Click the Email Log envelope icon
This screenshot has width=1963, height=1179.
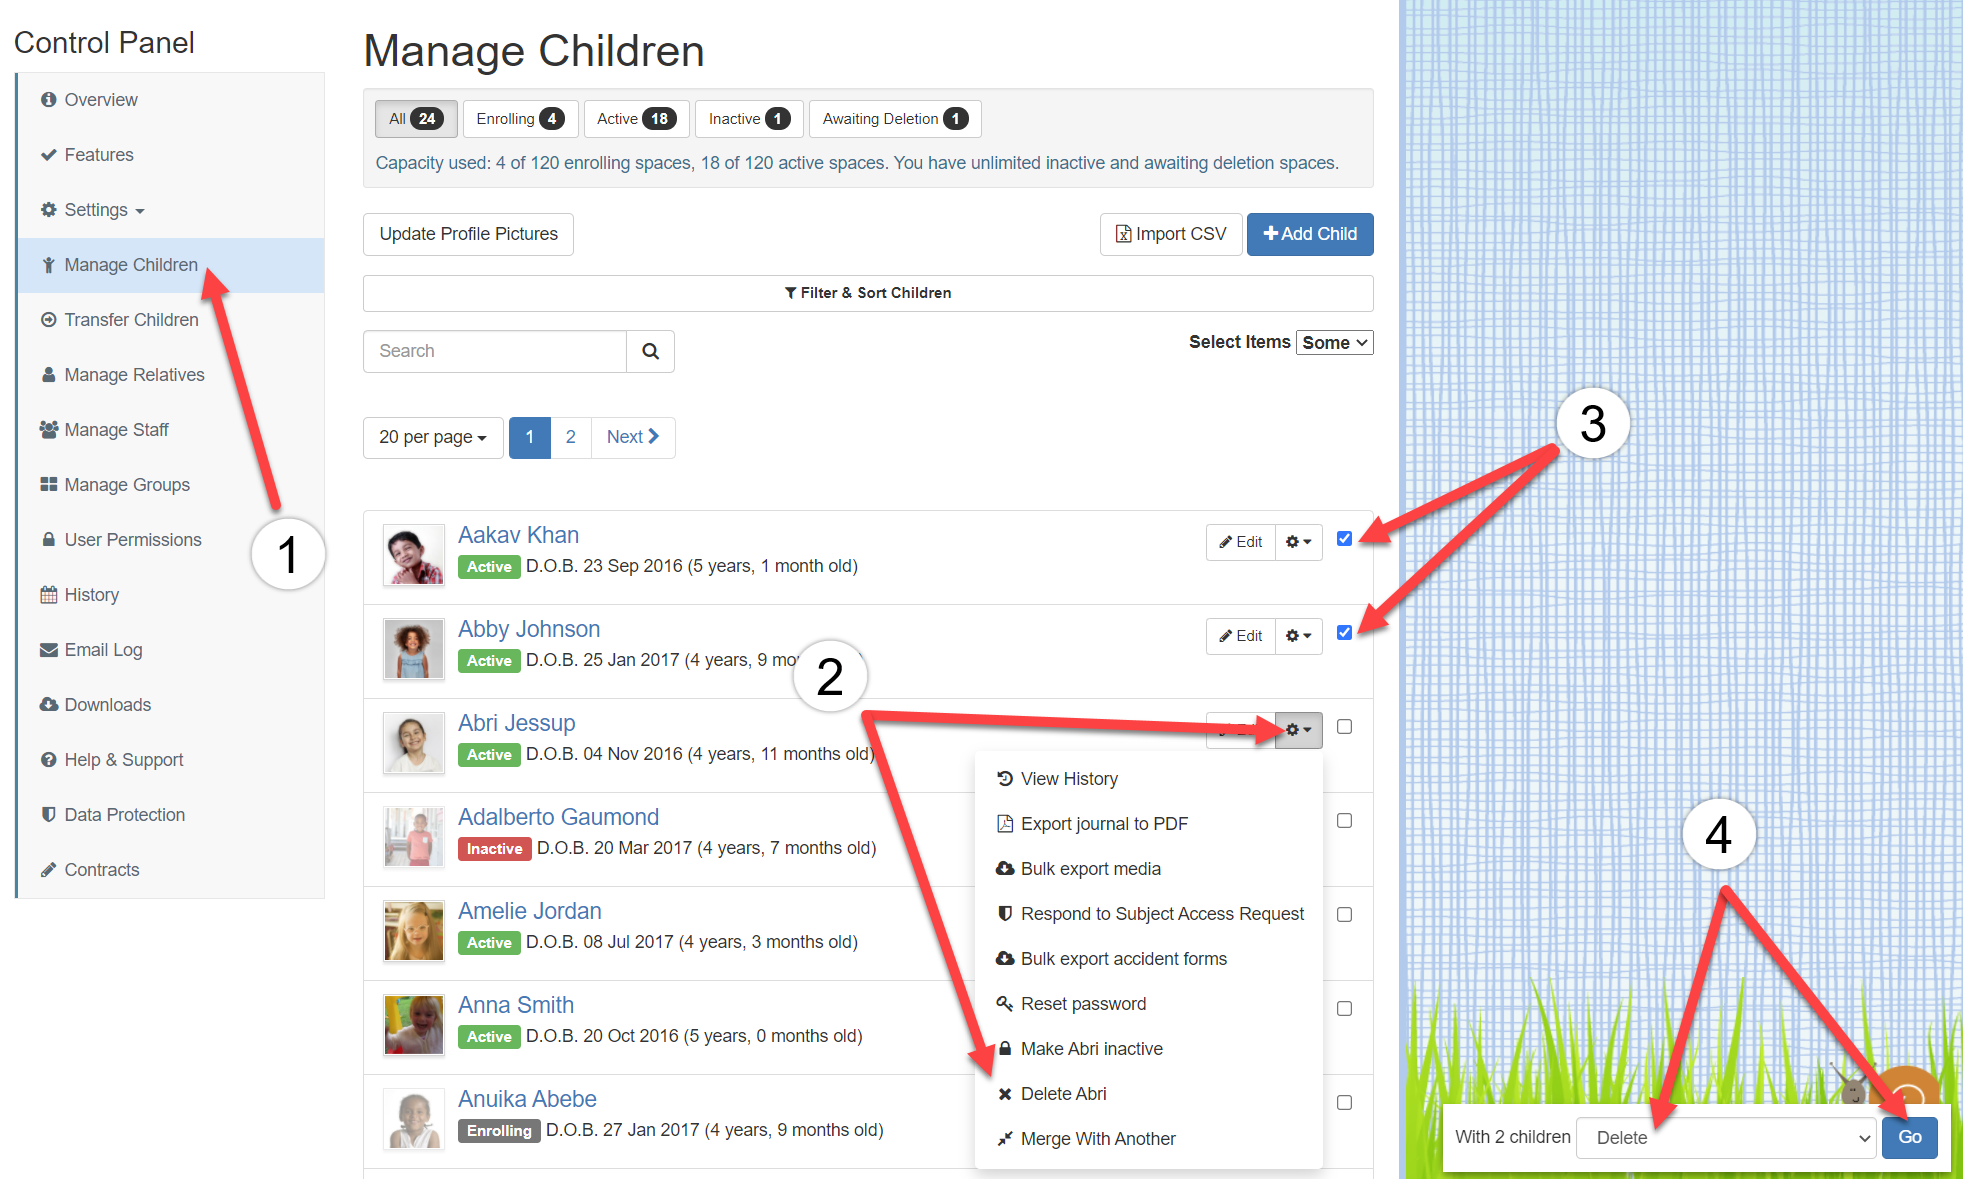49,650
